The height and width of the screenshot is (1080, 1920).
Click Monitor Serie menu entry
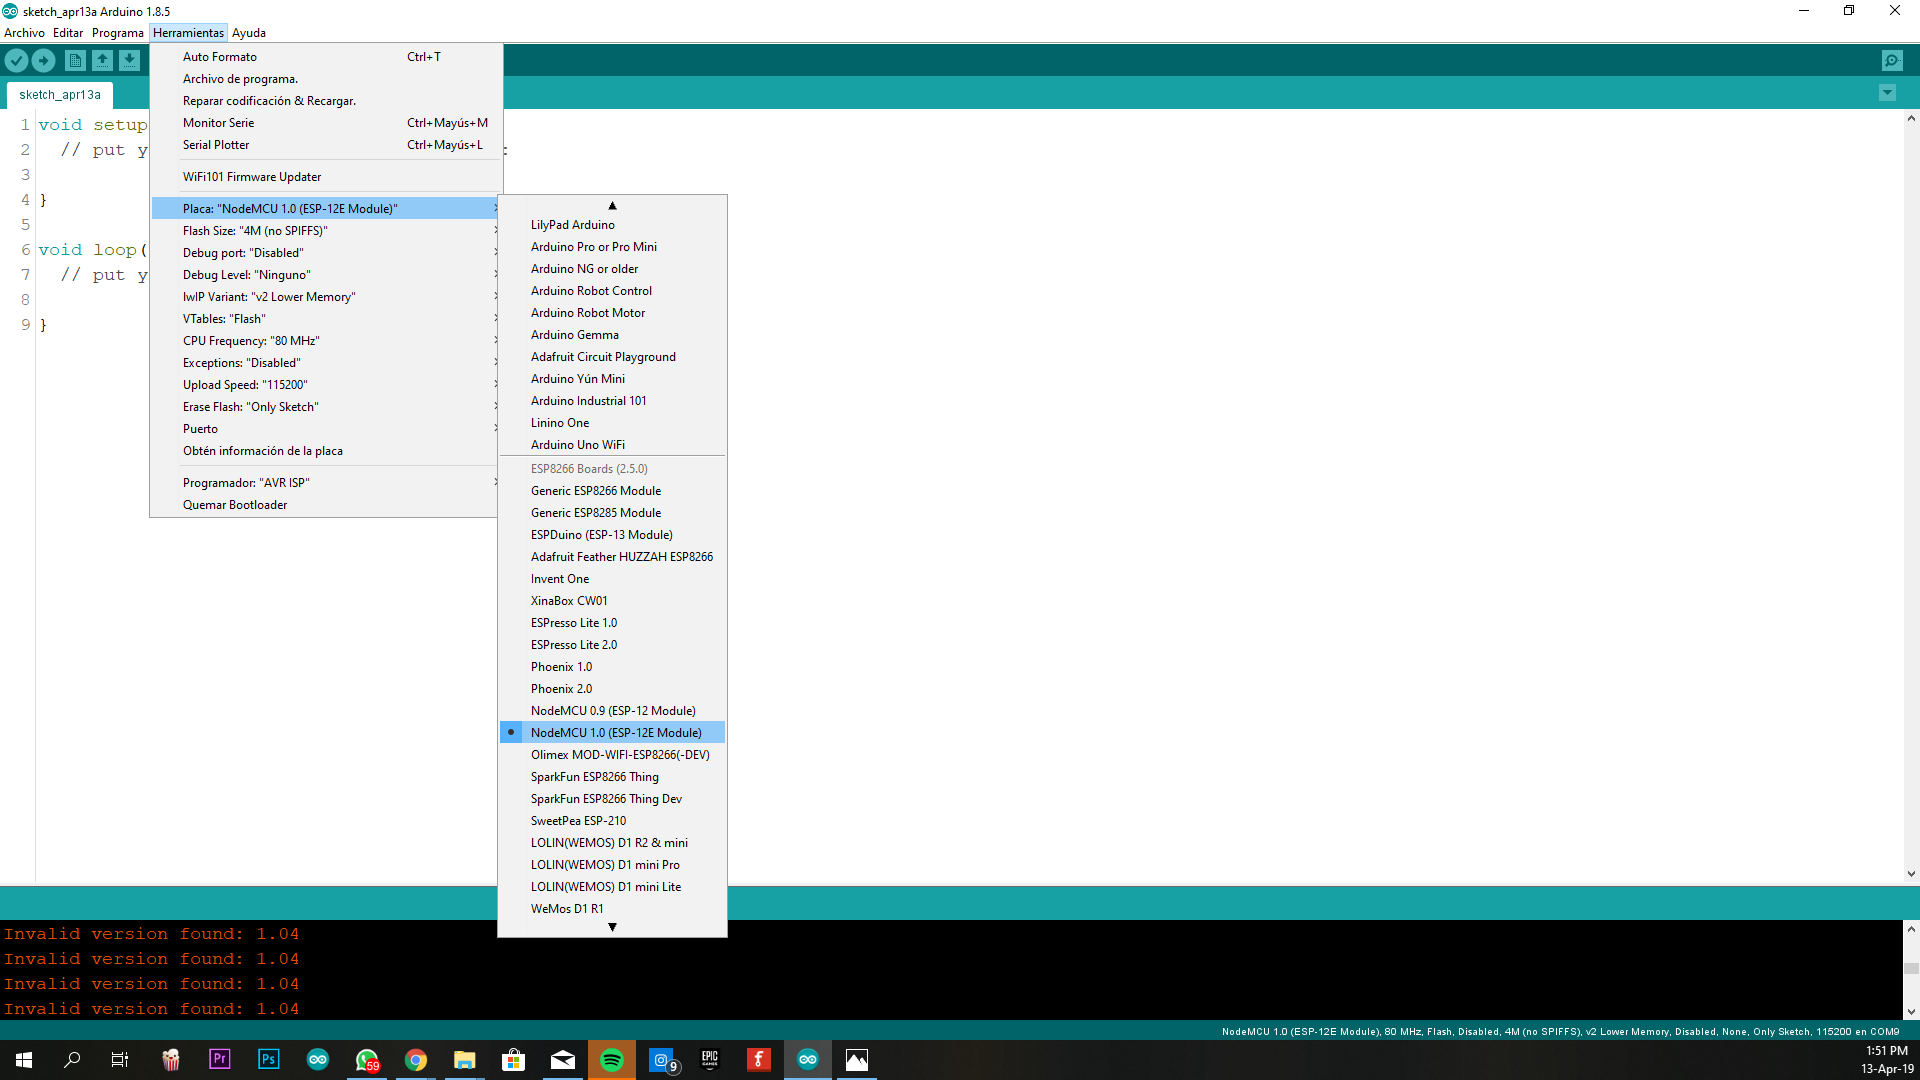coord(218,123)
